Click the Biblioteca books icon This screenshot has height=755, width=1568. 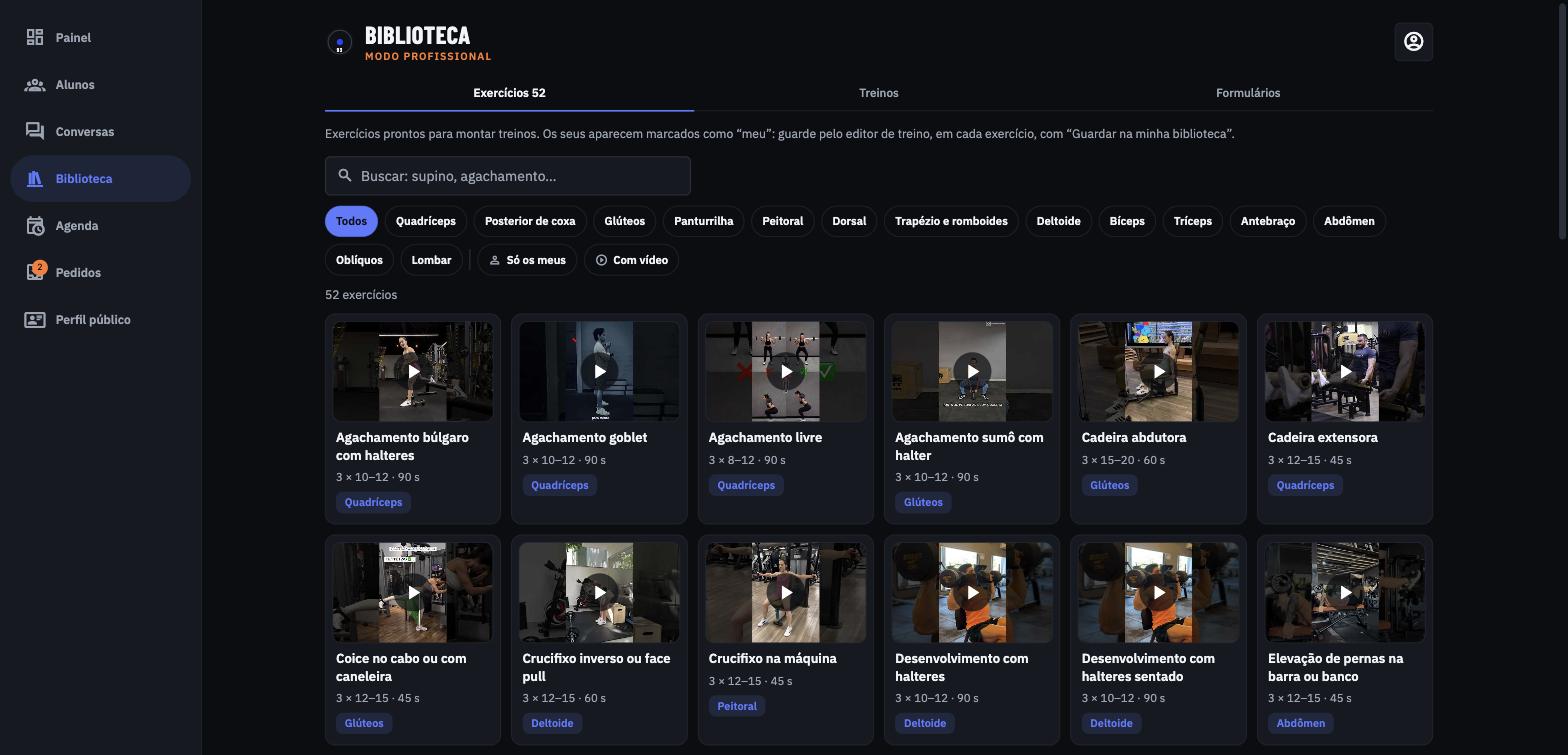pyautogui.click(x=35, y=179)
